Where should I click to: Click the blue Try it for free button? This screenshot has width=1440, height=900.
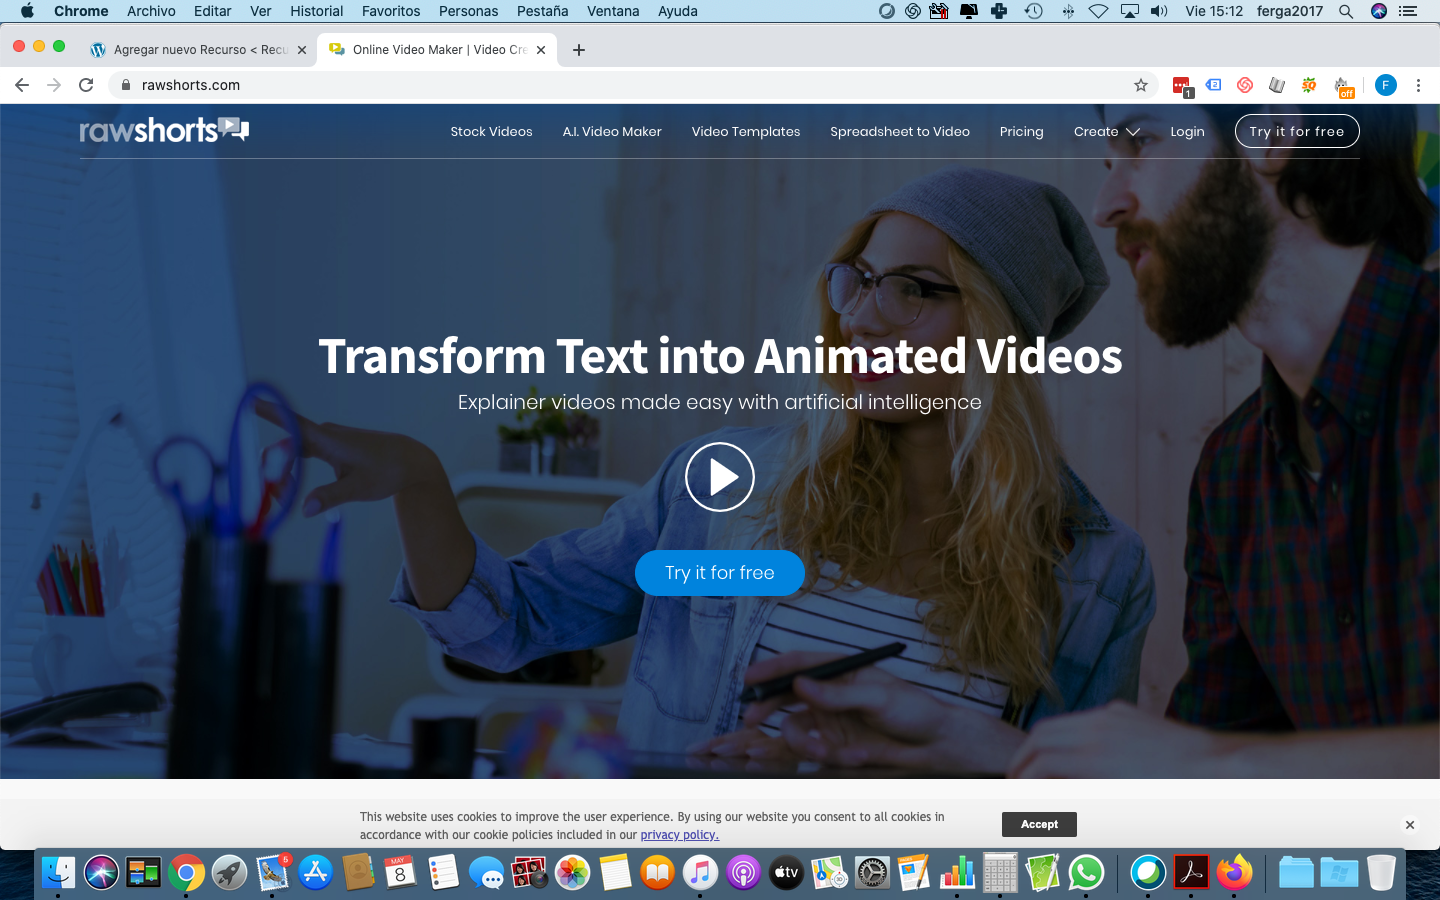click(x=719, y=573)
